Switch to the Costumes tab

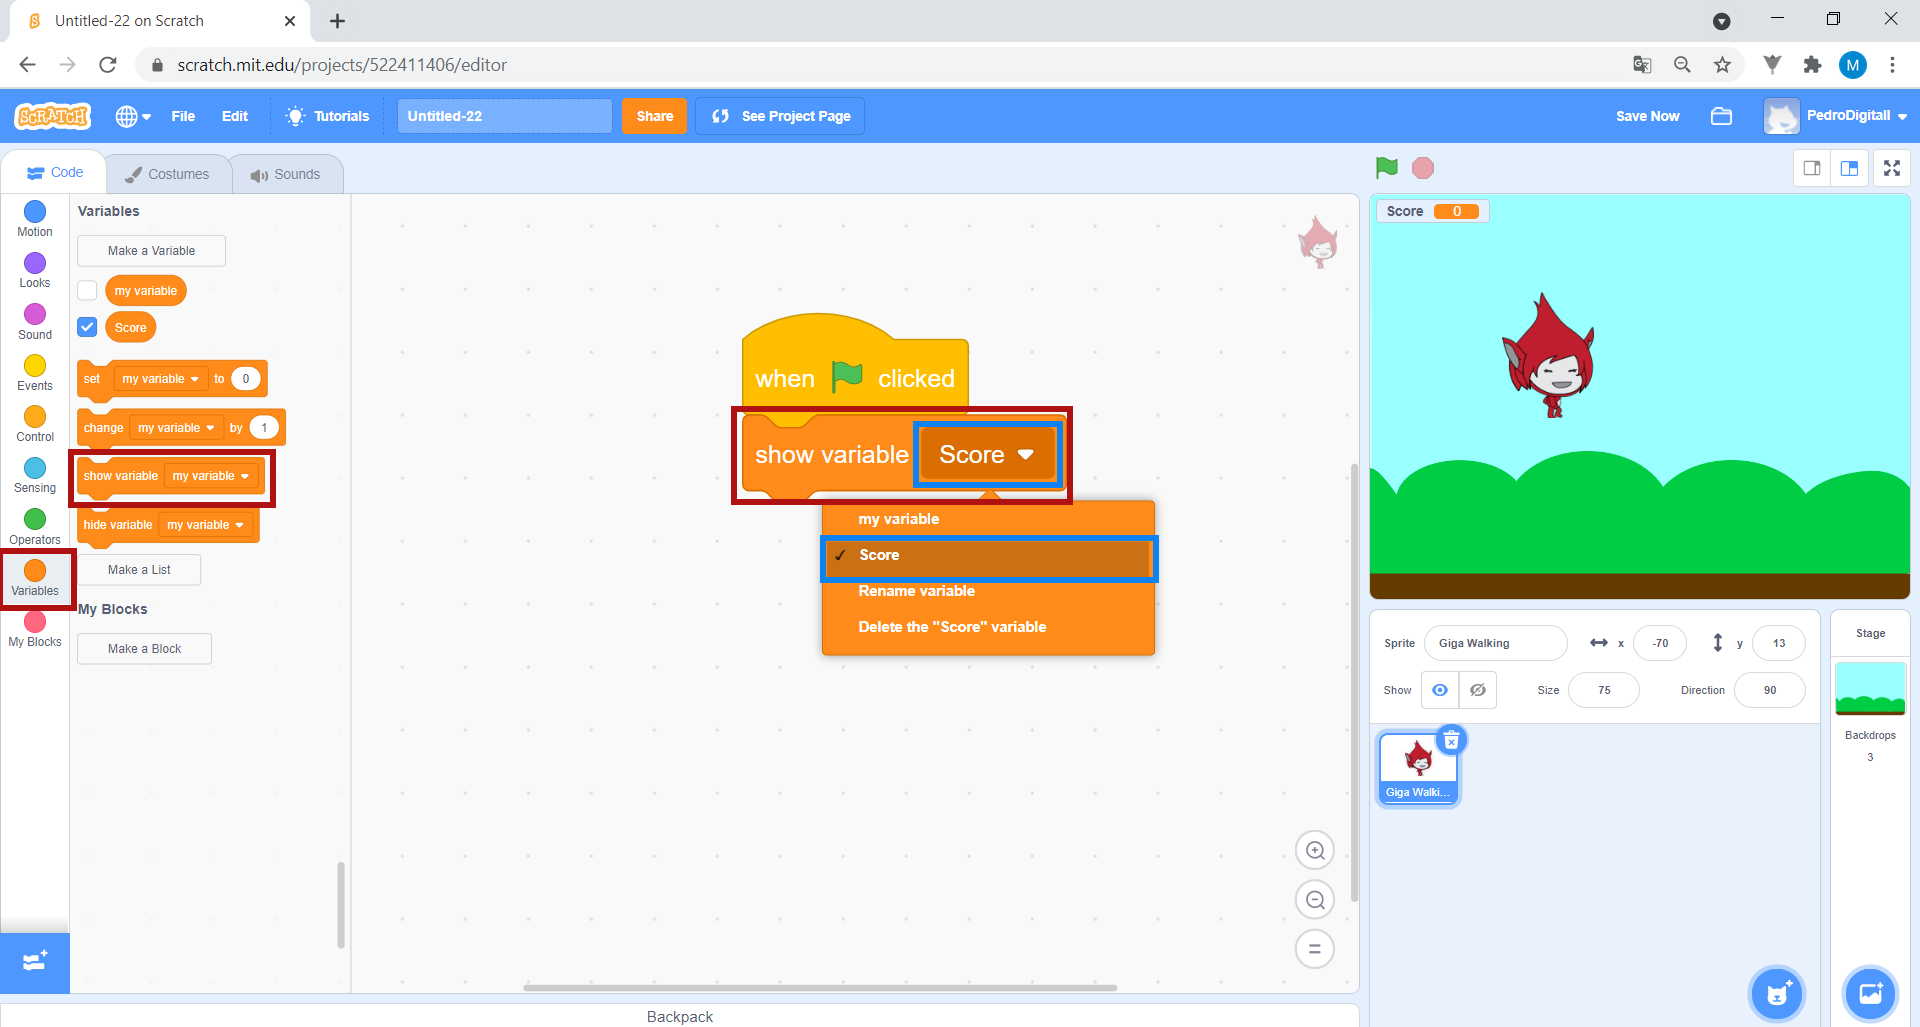click(167, 174)
